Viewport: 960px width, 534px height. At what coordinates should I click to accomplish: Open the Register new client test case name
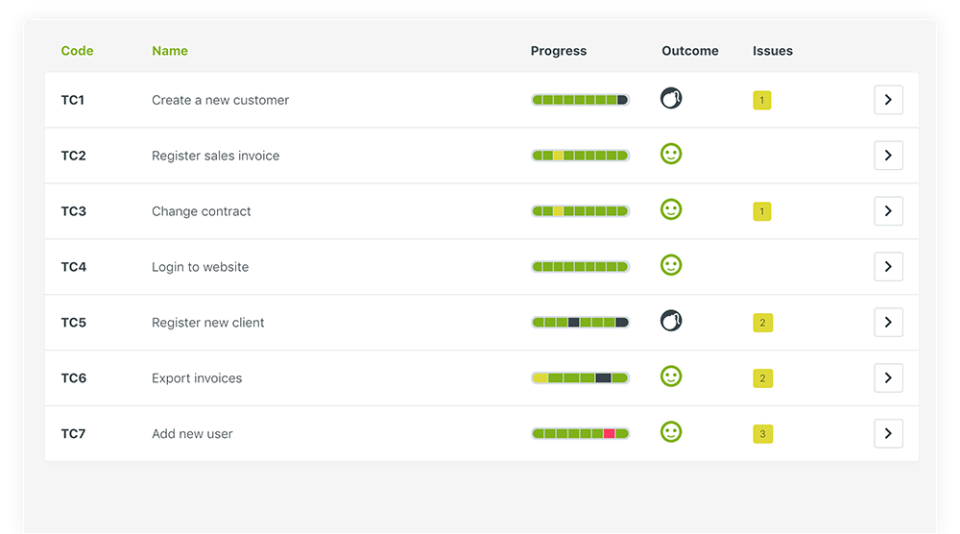coord(208,323)
